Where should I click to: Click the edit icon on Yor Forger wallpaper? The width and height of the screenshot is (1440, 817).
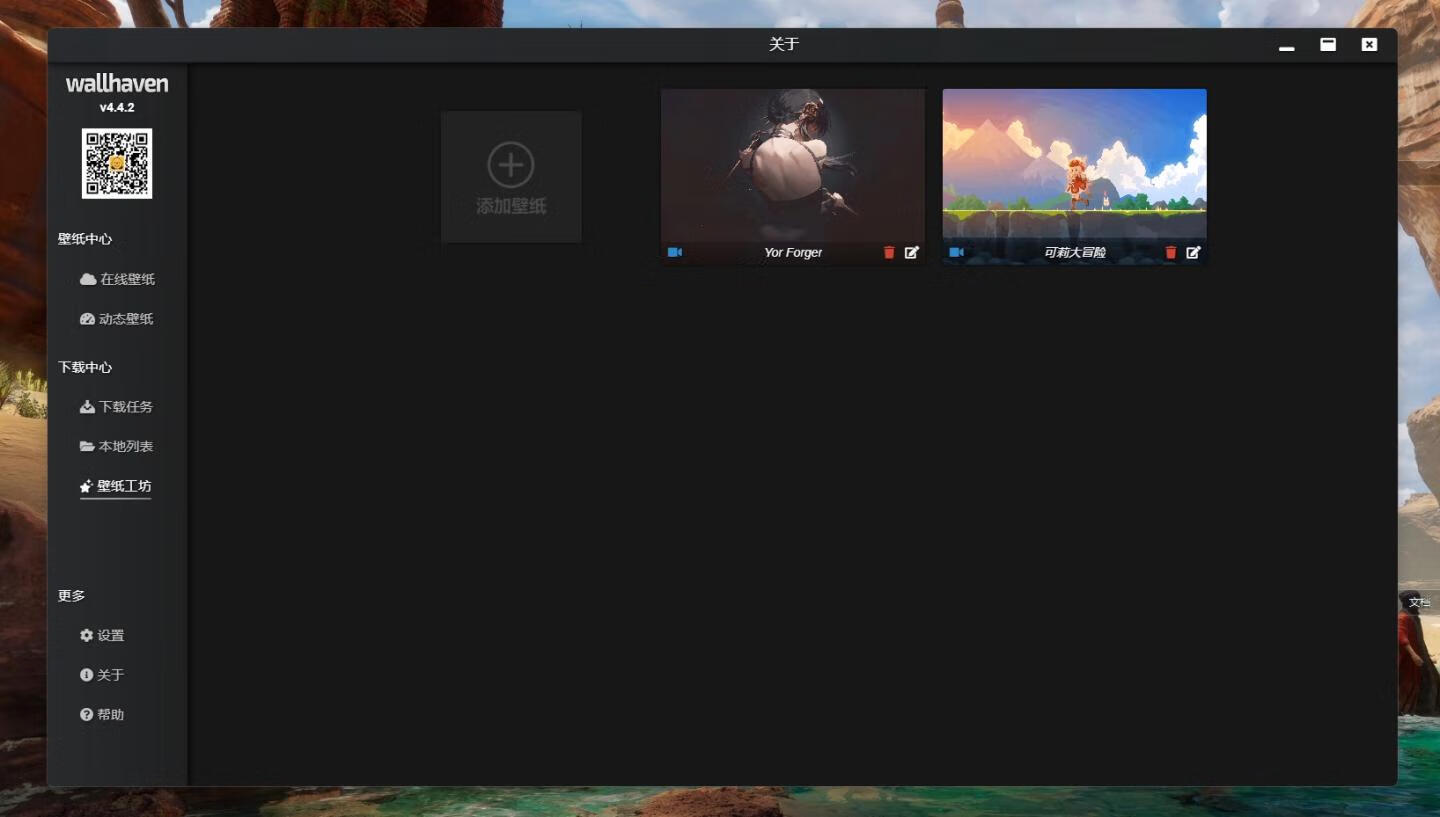(x=911, y=253)
